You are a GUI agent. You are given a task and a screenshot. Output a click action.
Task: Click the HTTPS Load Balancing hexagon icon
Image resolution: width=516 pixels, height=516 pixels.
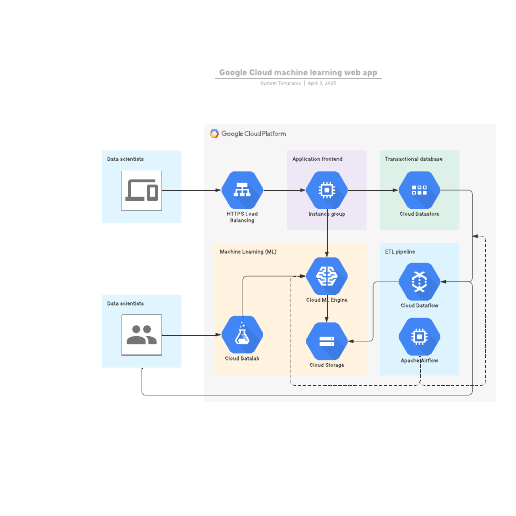[x=242, y=190]
